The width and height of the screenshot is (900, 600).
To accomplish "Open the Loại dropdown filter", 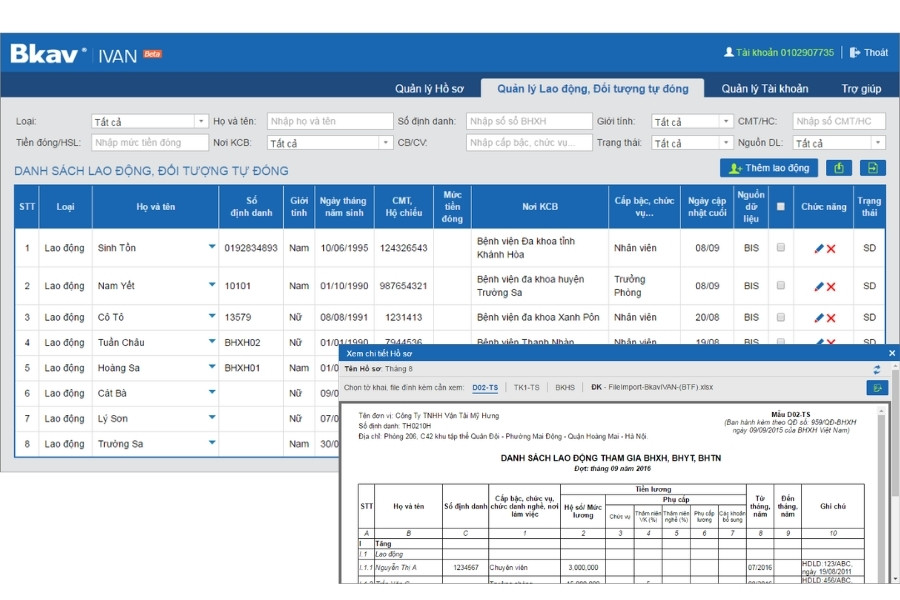I will tap(149, 121).
